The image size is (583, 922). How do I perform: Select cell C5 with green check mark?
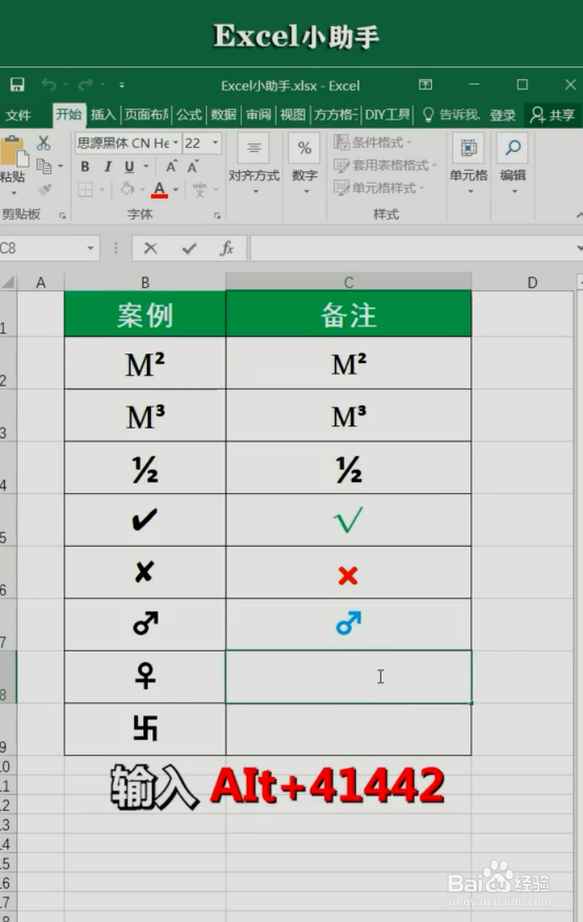click(x=348, y=520)
